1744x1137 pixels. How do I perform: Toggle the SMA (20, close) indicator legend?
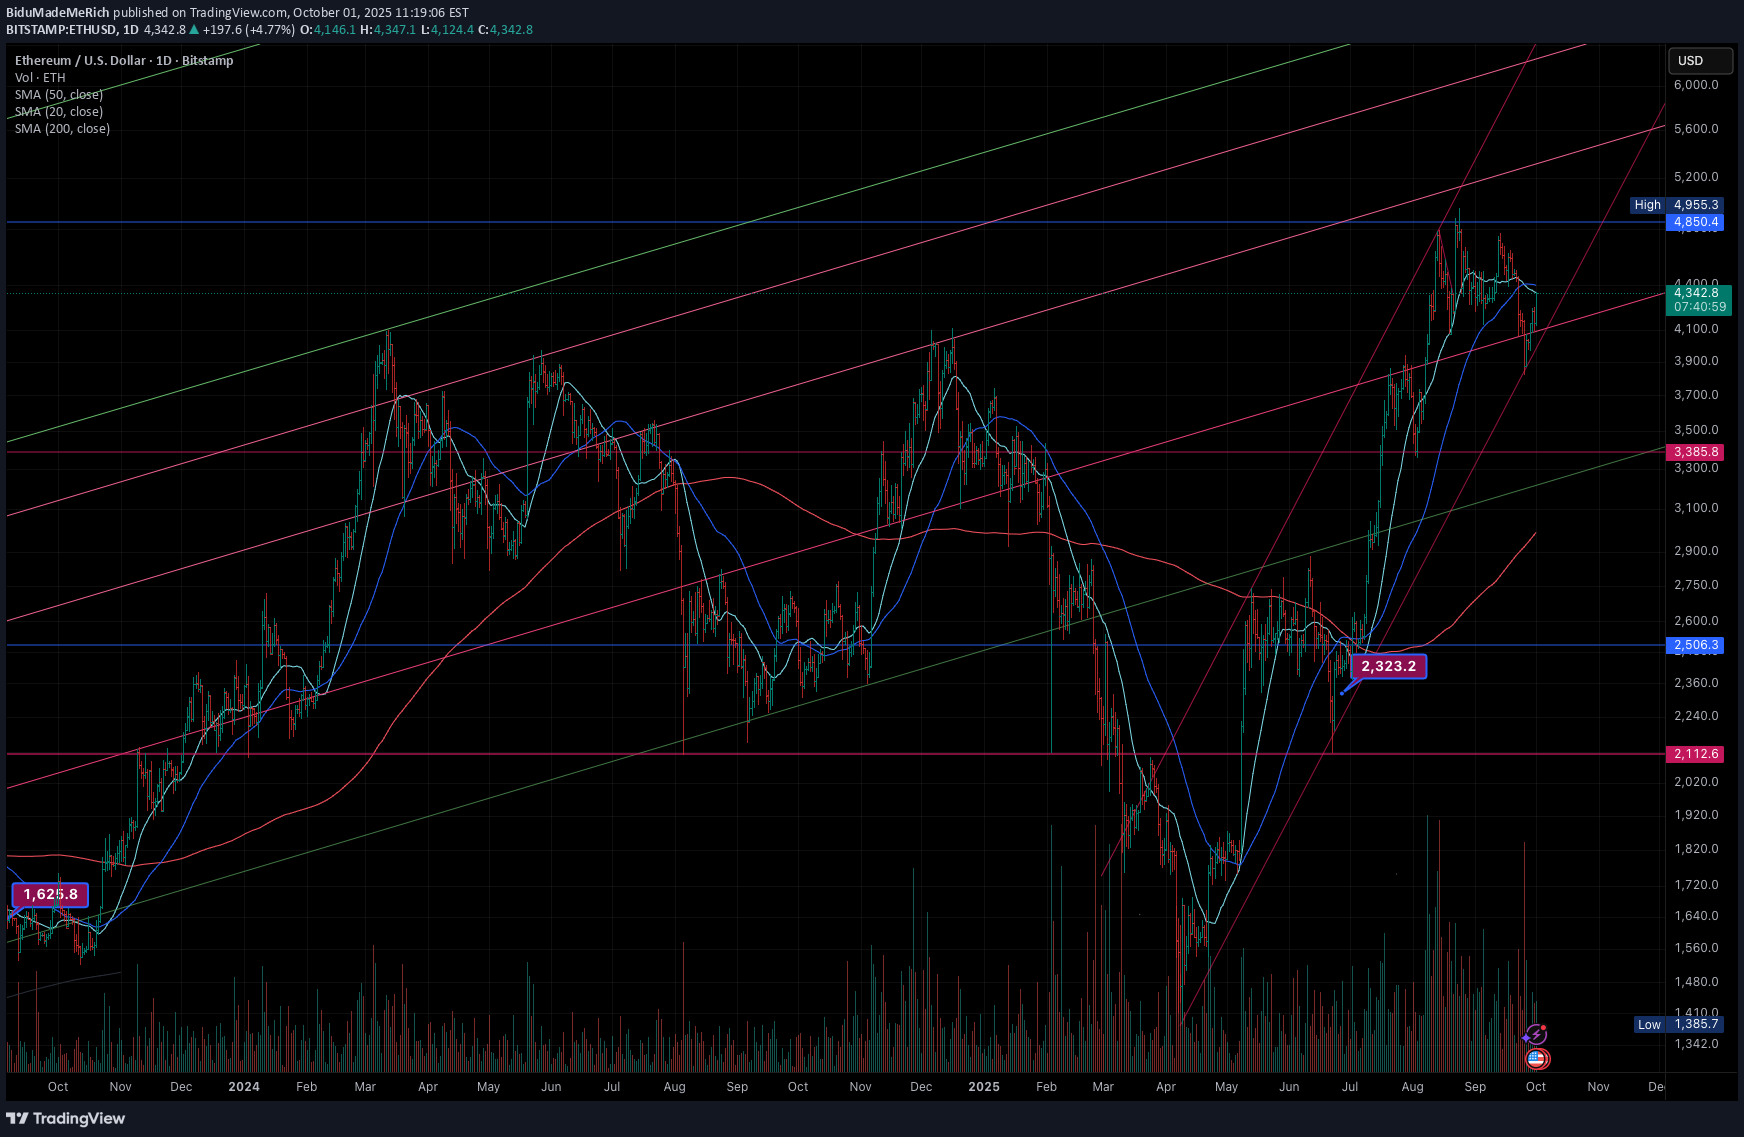coord(59,112)
